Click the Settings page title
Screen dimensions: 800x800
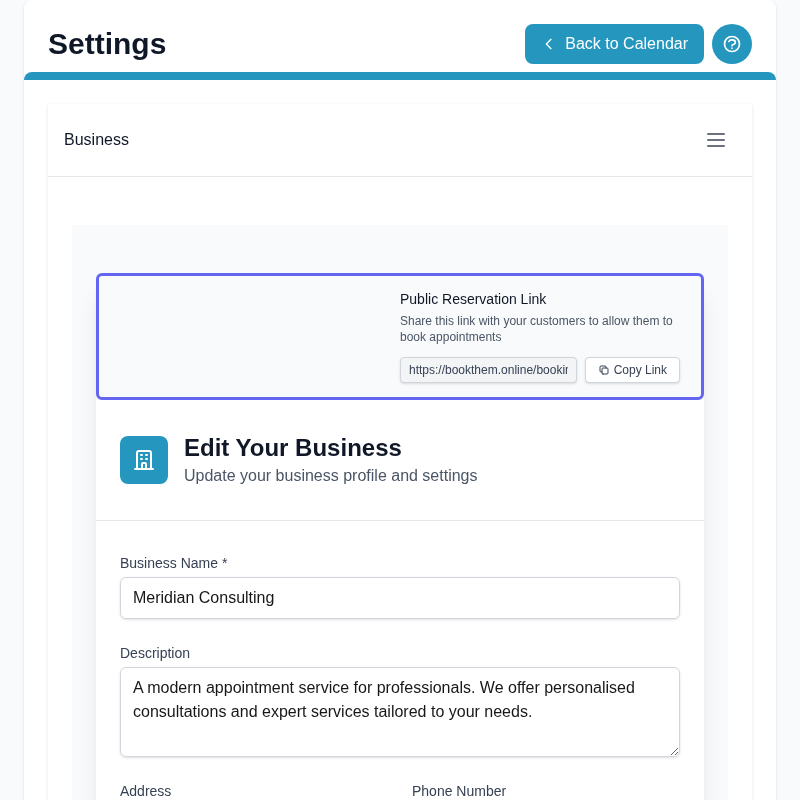pyautogui.click(x=107, y=44)
